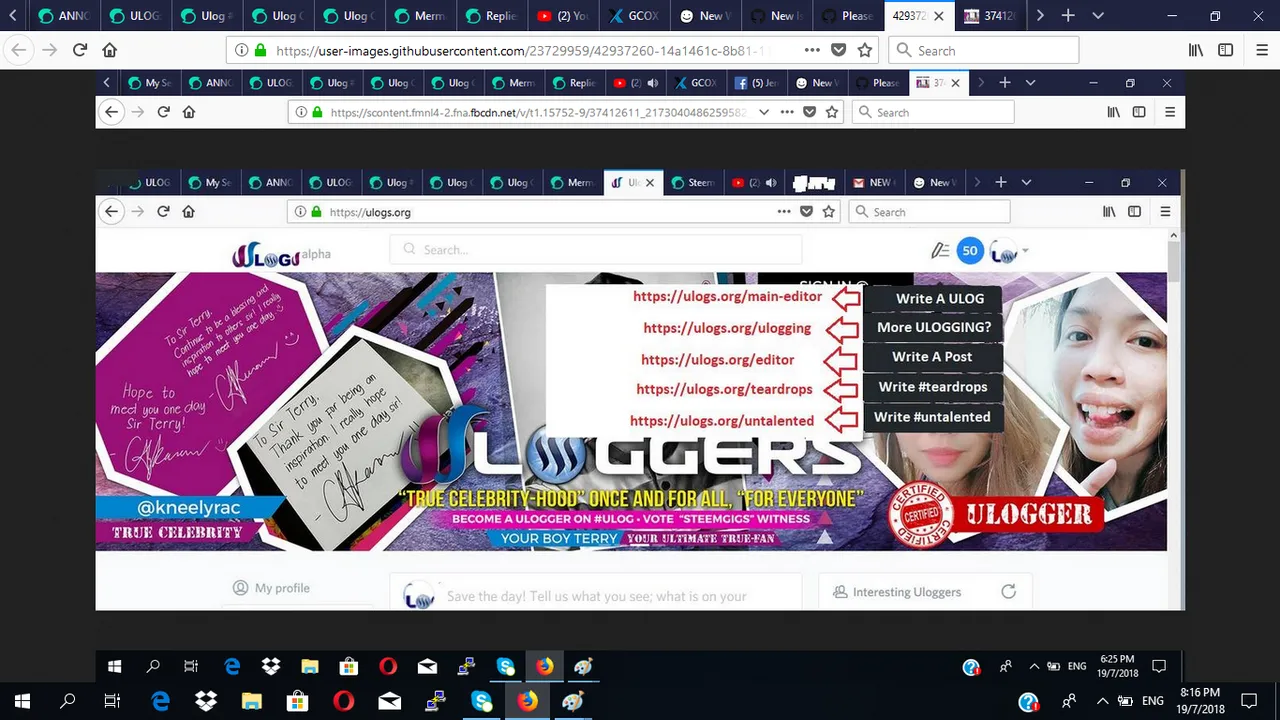Image resolution: width=1280 pixels, height=720 pixels.
Task: Bookmark the githubusercontent image page
Action: [865, 50]
